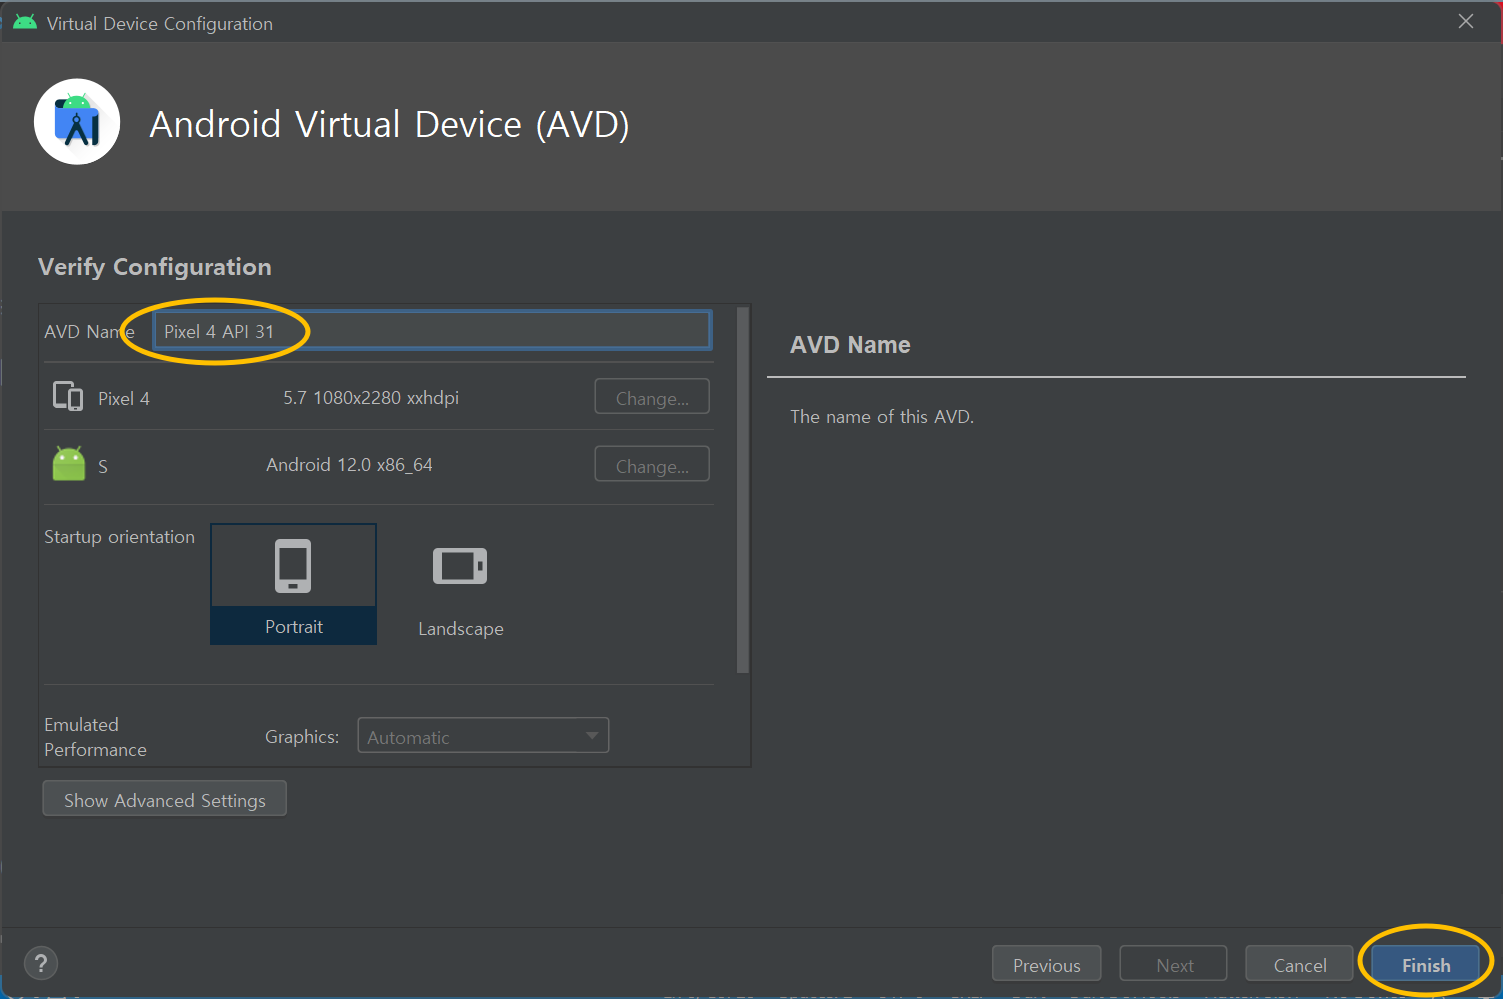Screen dimensions: 1503x999
Task: Change the Android 12.0 system image
Action: point(652,464)
